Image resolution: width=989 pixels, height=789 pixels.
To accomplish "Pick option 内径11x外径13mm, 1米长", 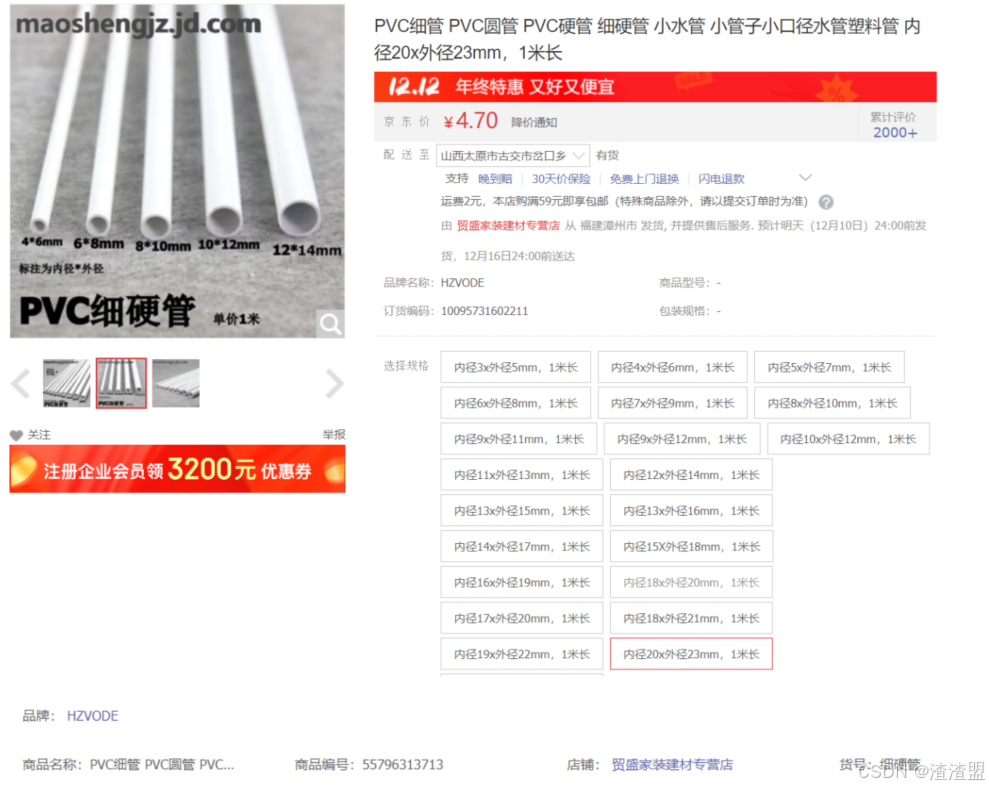I will (522, 475).
